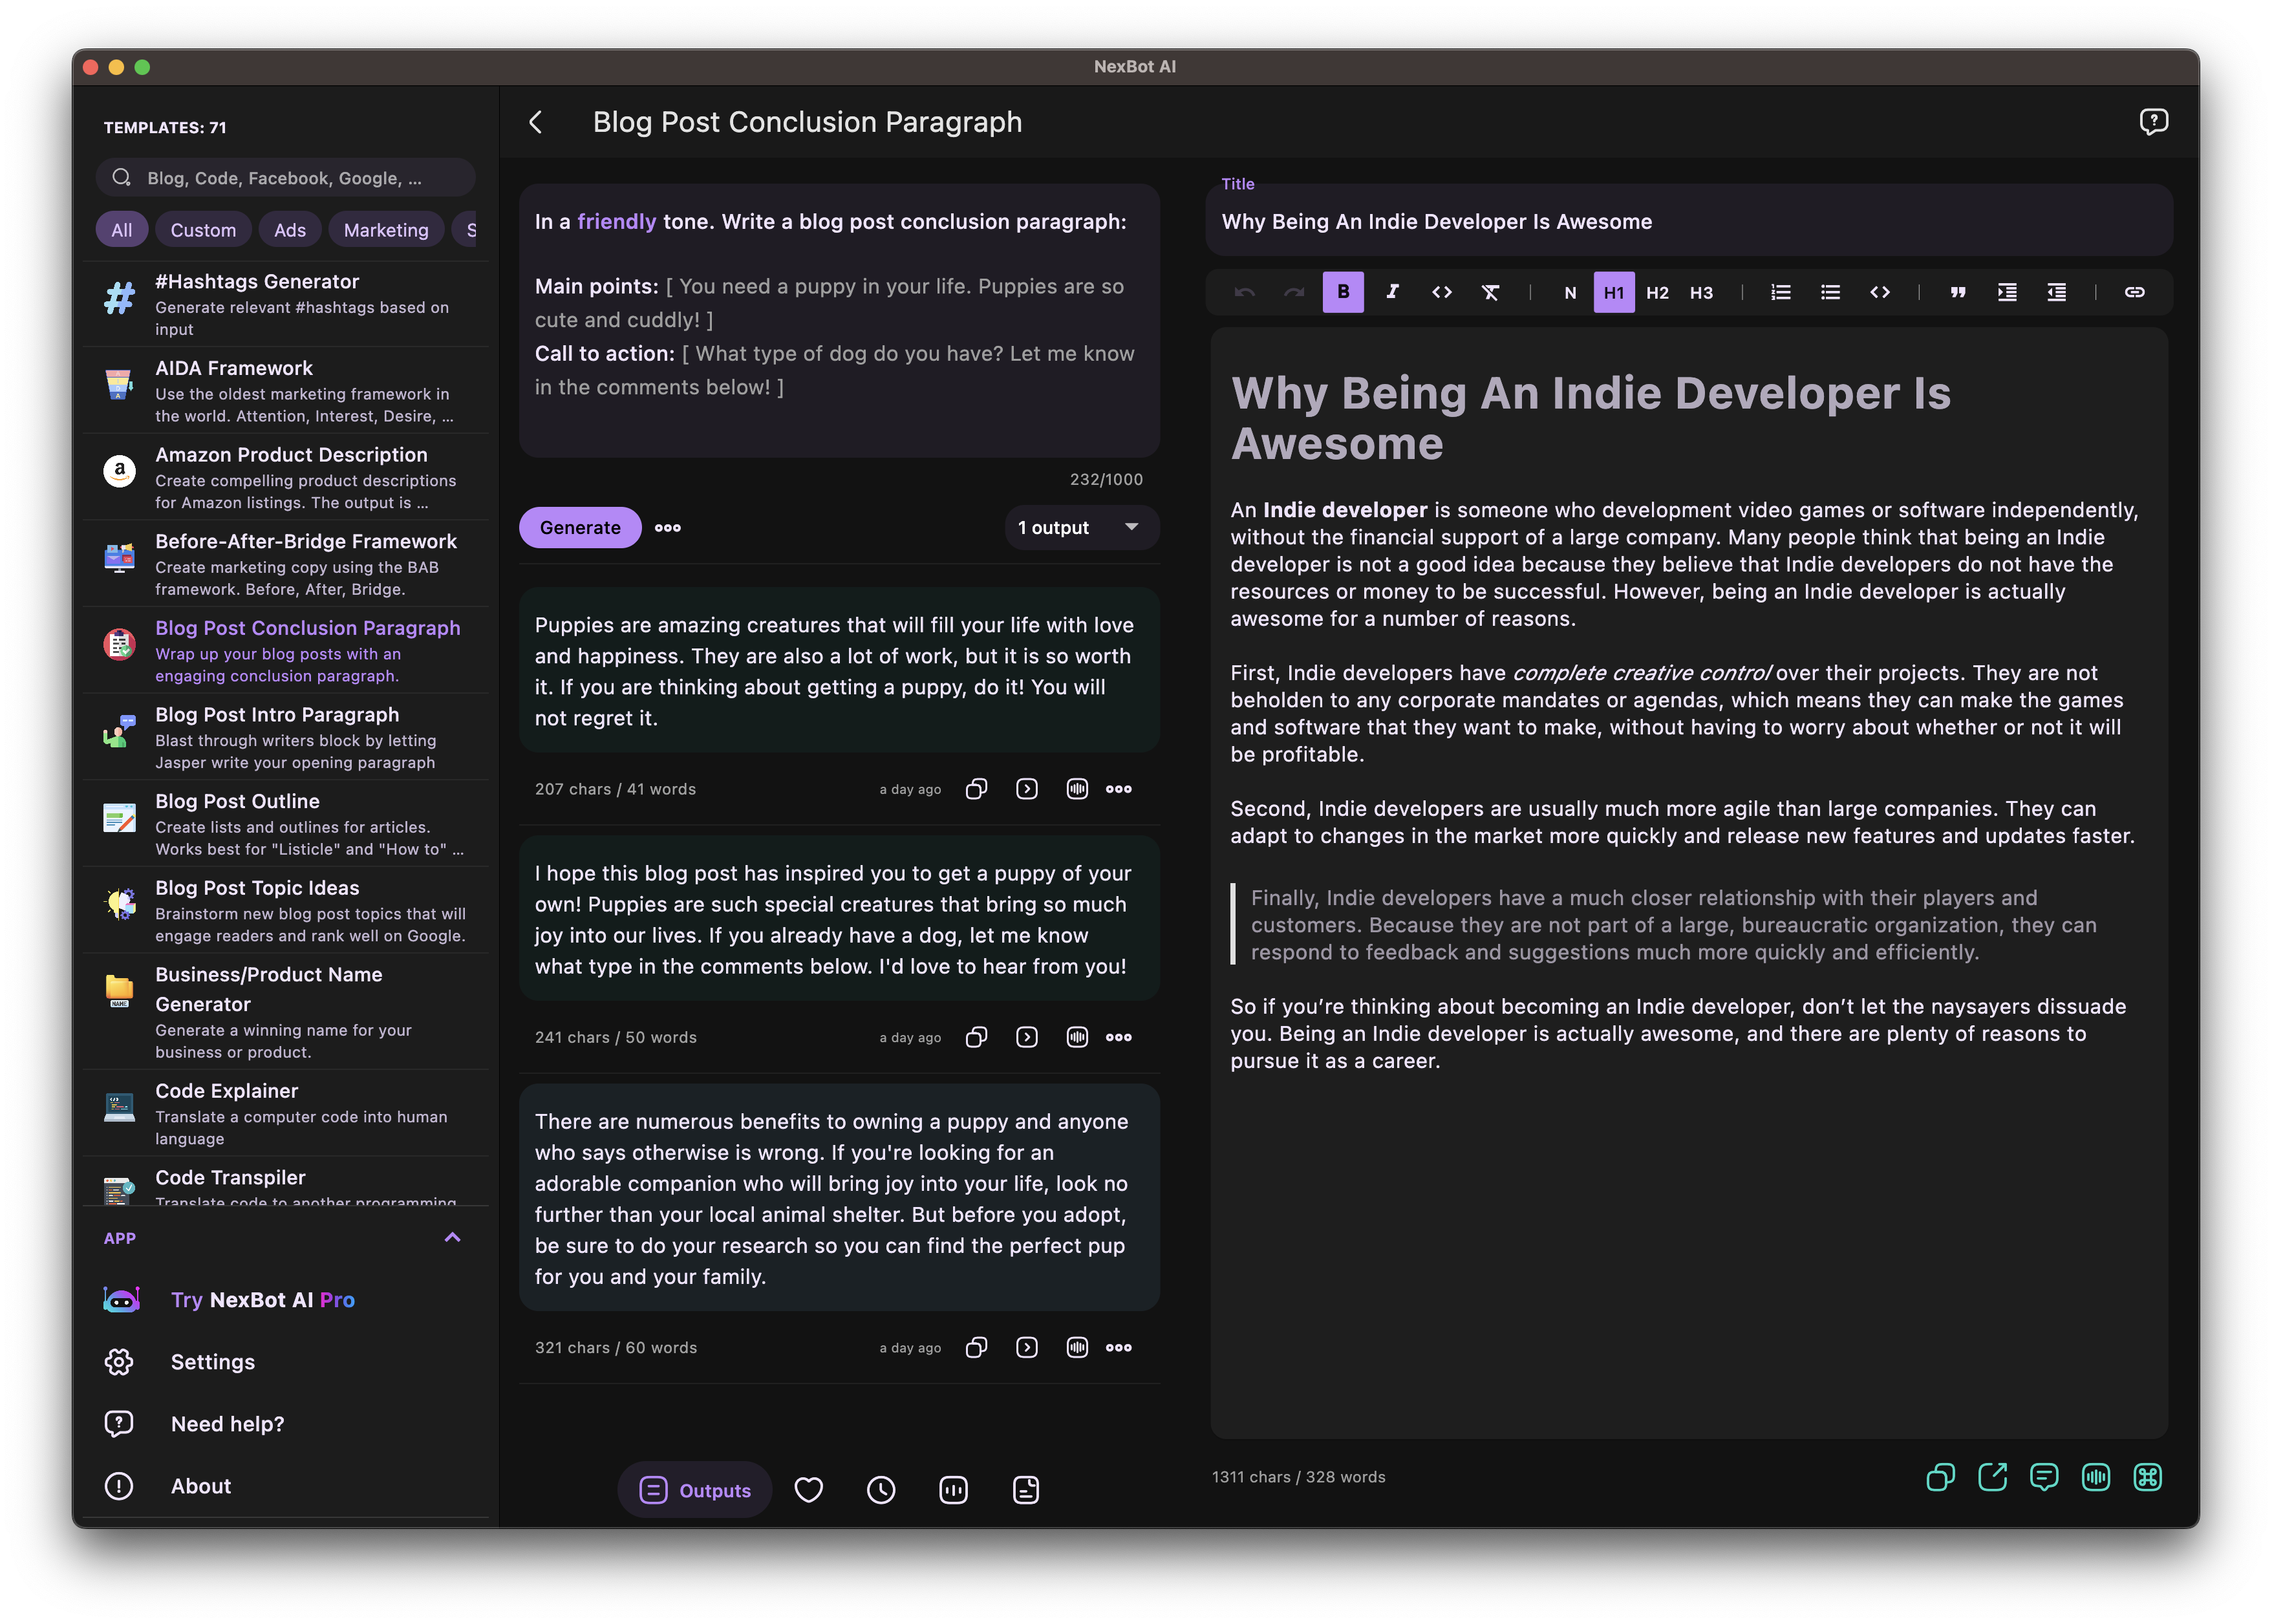This screenshot has width=2272, height=1624.
Task: Select the Marketing category filter
Action: [x=386, y=230]
